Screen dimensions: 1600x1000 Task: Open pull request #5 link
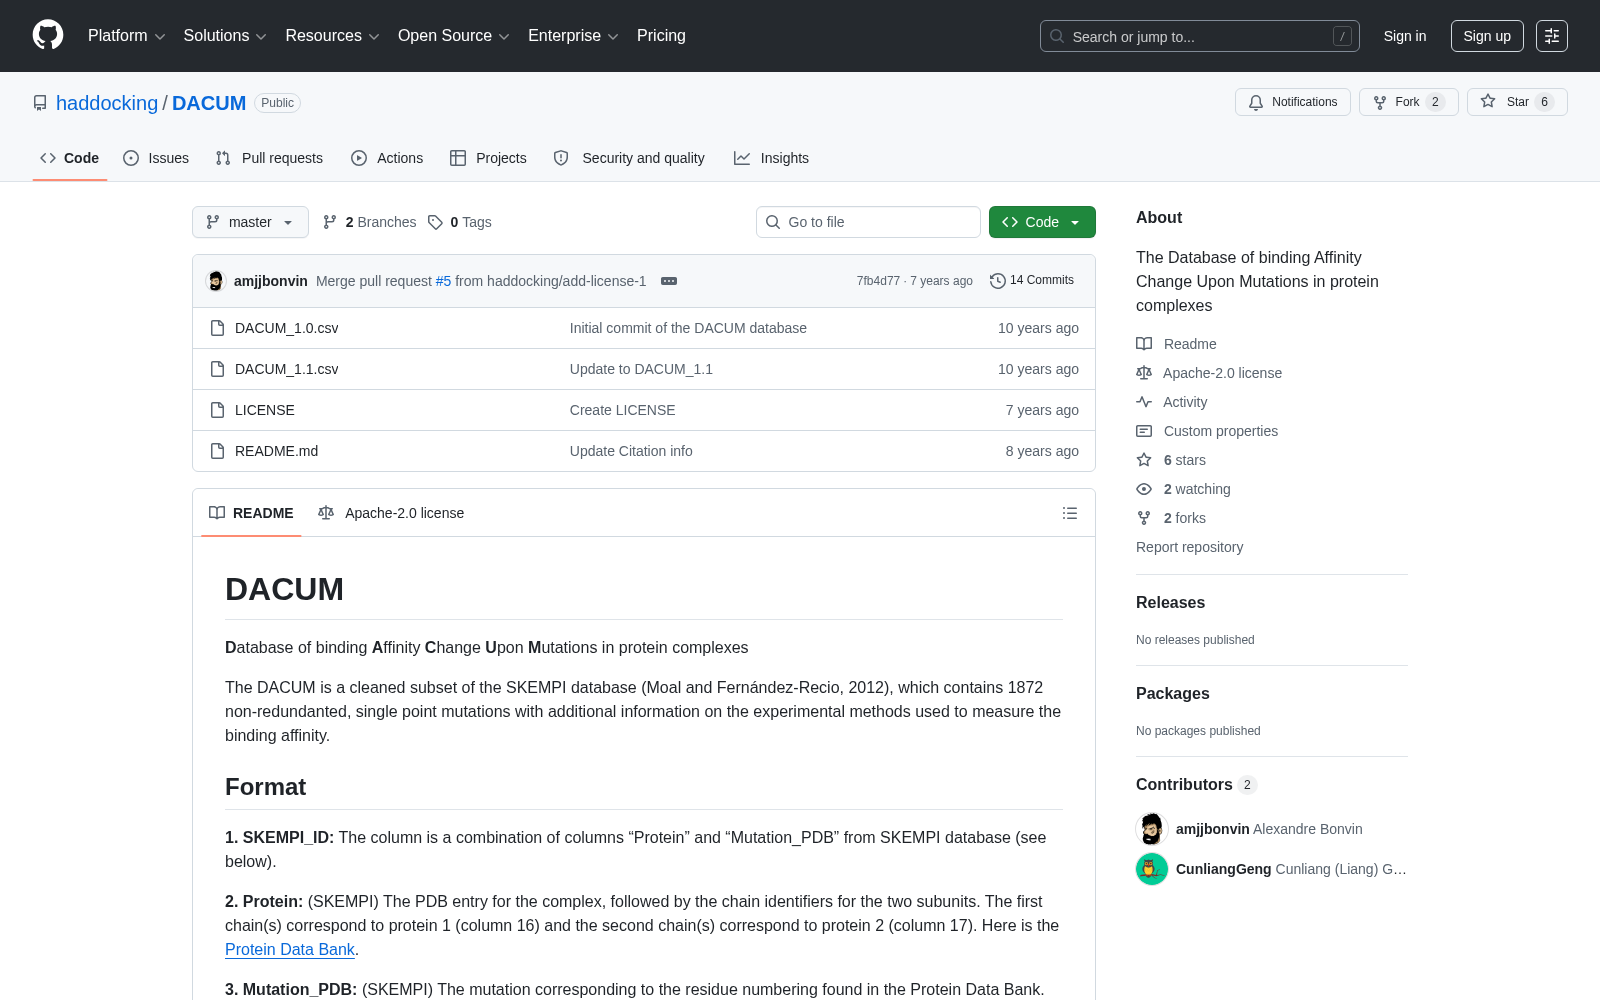443,281
